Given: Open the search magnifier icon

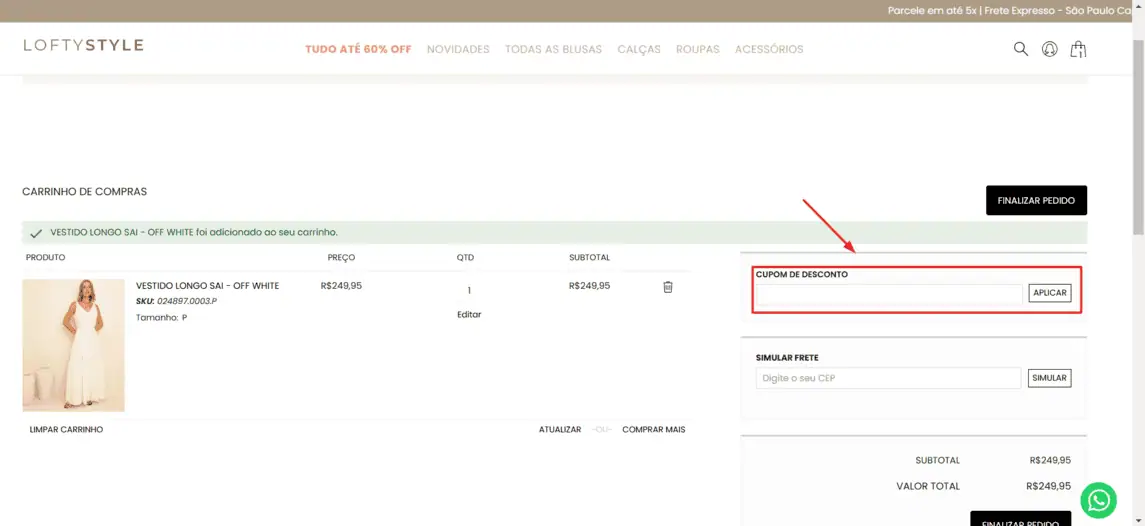Looking at the screenshot, I should click(x=1020, y=48).
